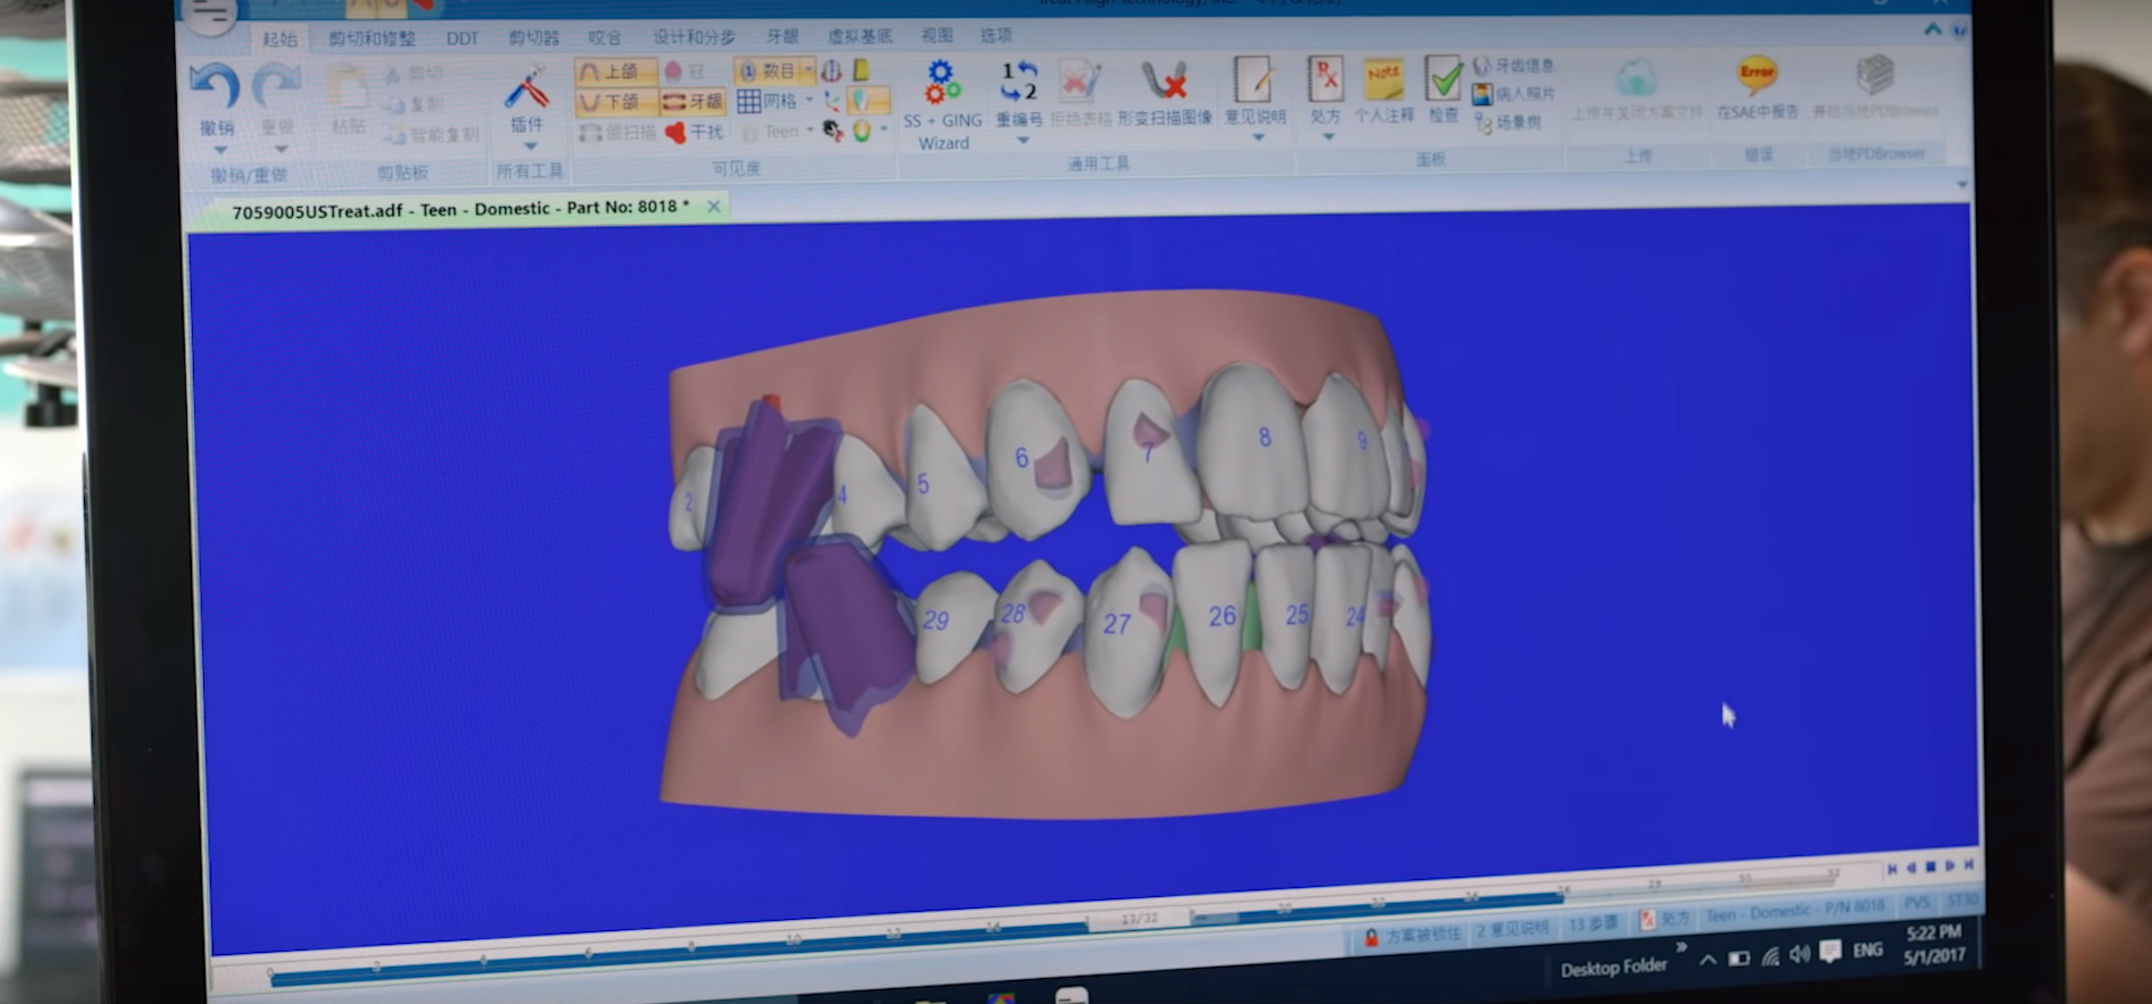2152x1004 pixels.
Task: Toggle gingiva (牙龈) visibility
Action: tap(692, 101)
